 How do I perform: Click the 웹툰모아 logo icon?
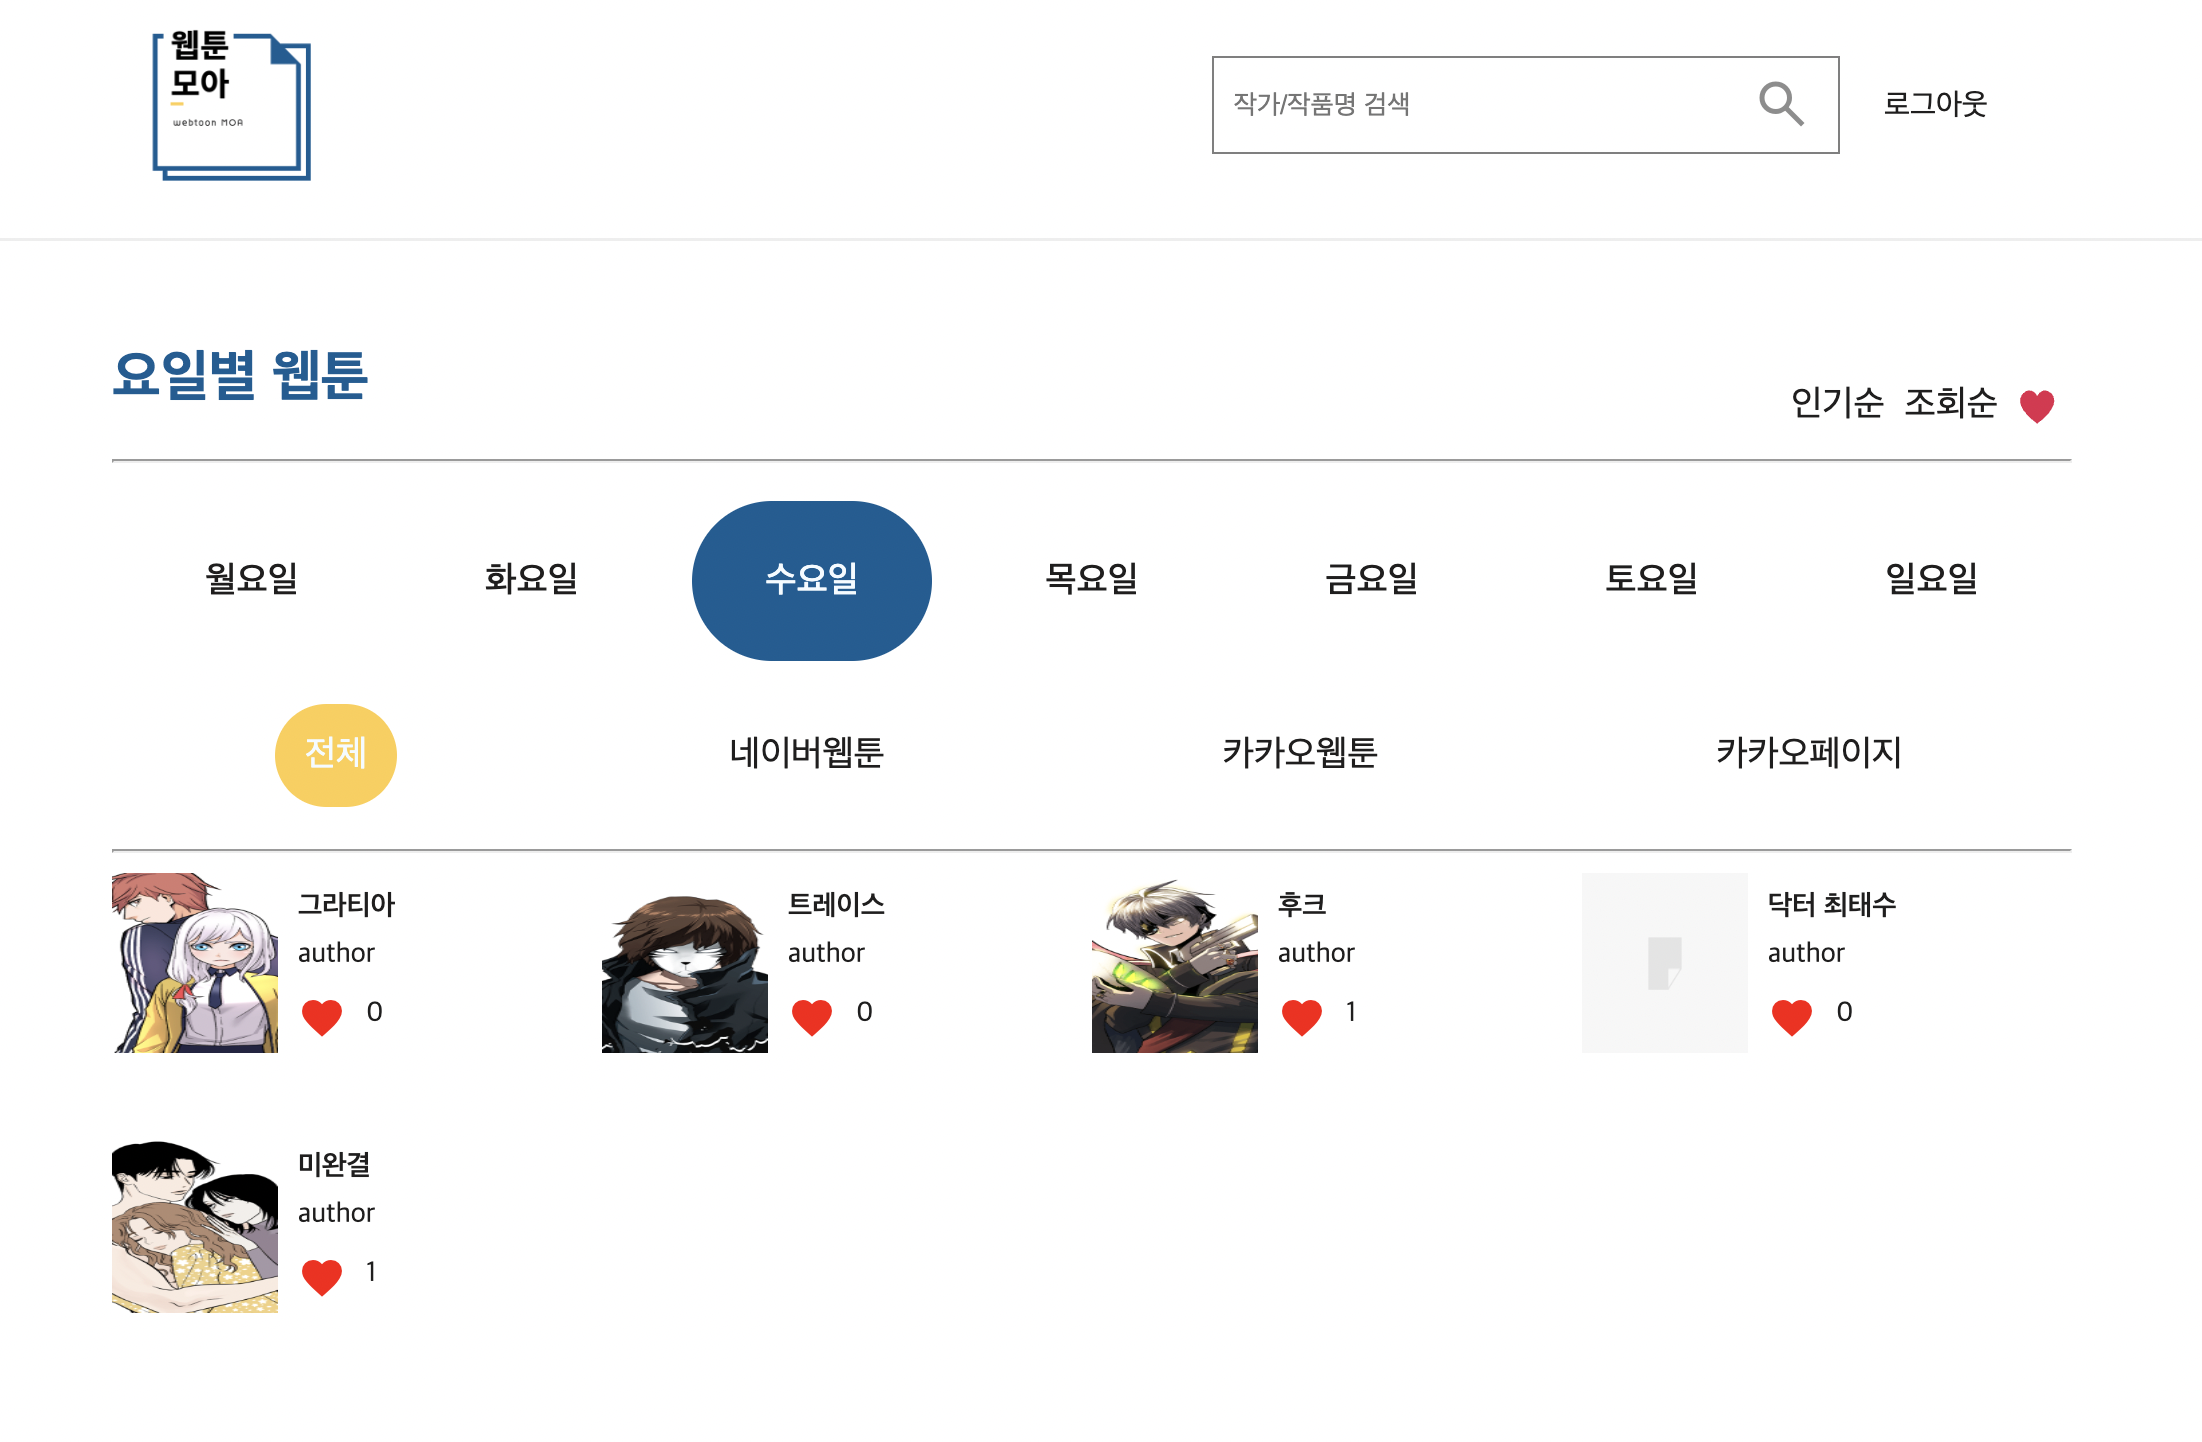click(x=231, y=106)
